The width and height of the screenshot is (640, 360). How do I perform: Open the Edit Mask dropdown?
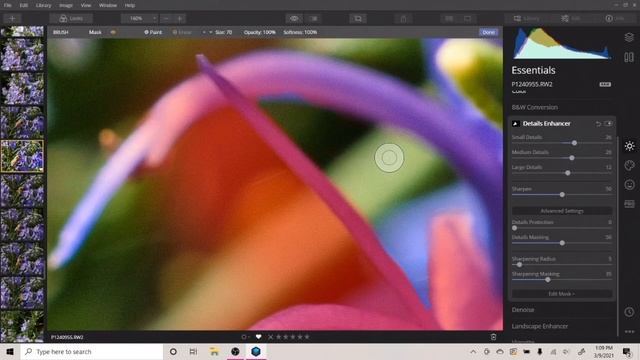point(562,294)
